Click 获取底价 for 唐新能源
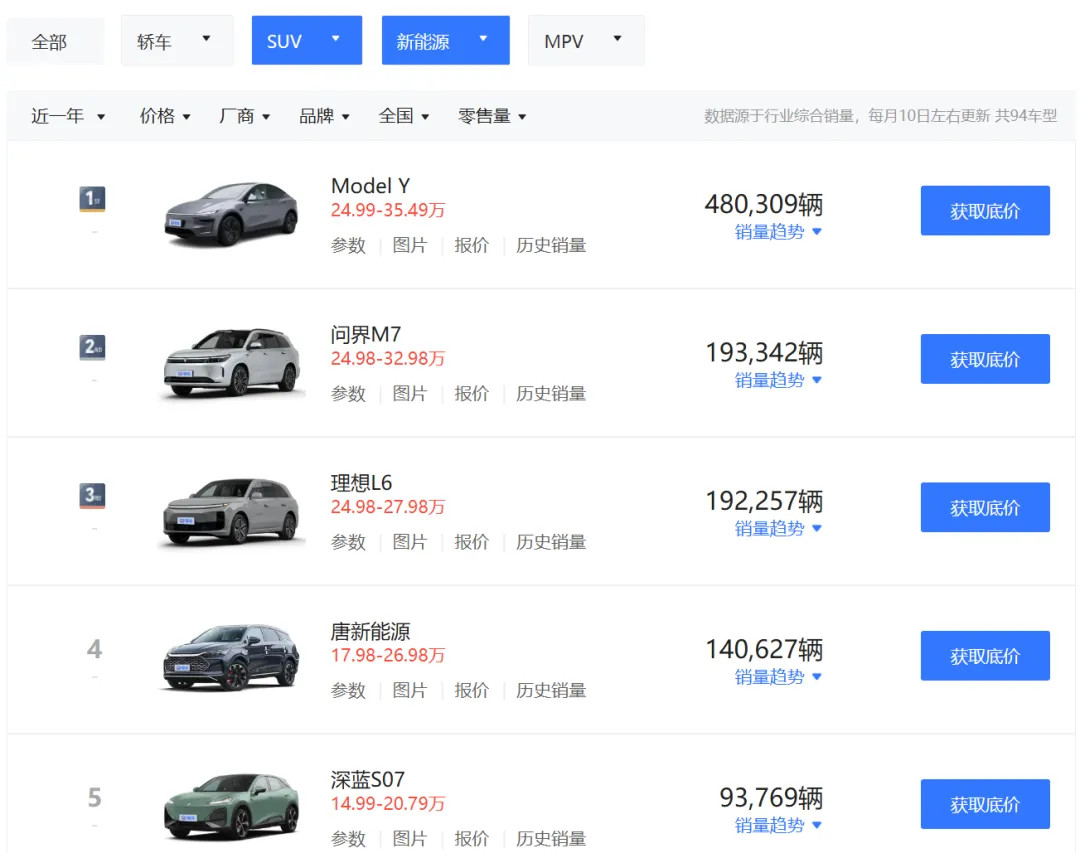 pos(985,656)
